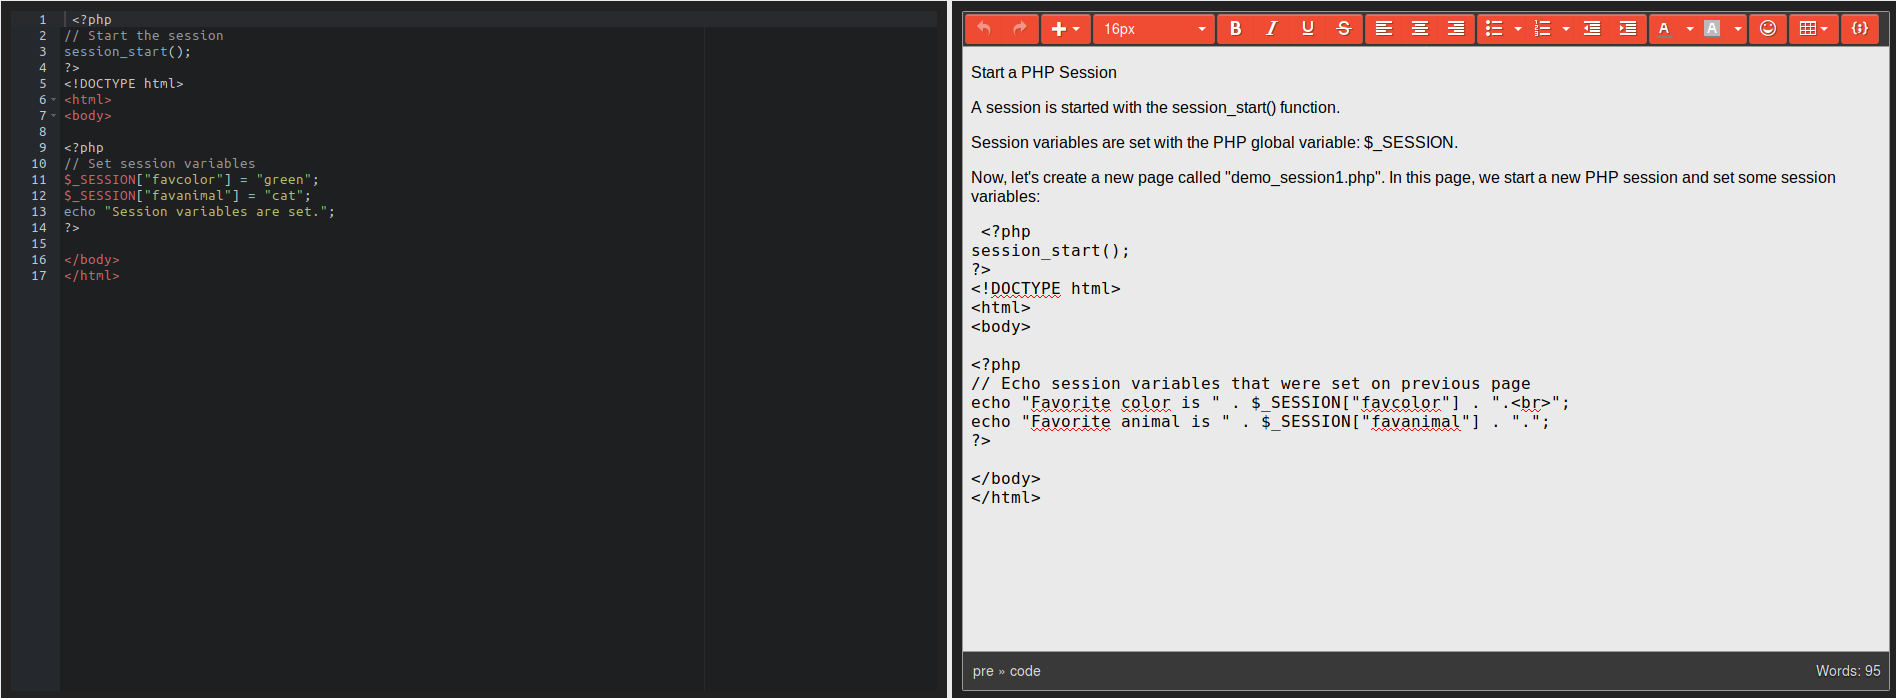Insert a numbered list

click(1542, 29)
